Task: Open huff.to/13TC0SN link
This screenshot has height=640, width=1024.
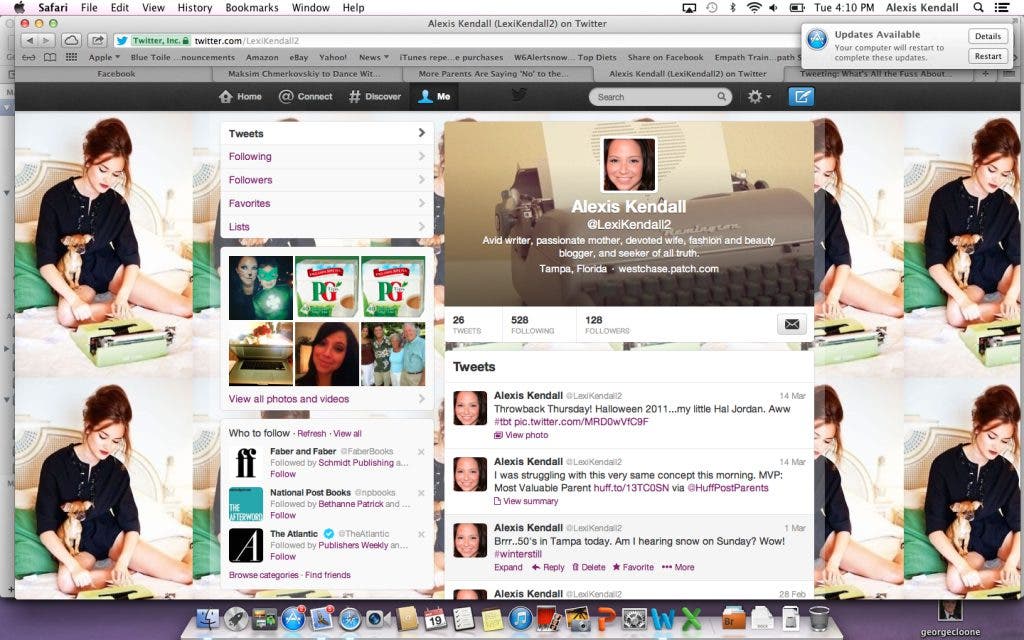Action: (x=631, y=488)
